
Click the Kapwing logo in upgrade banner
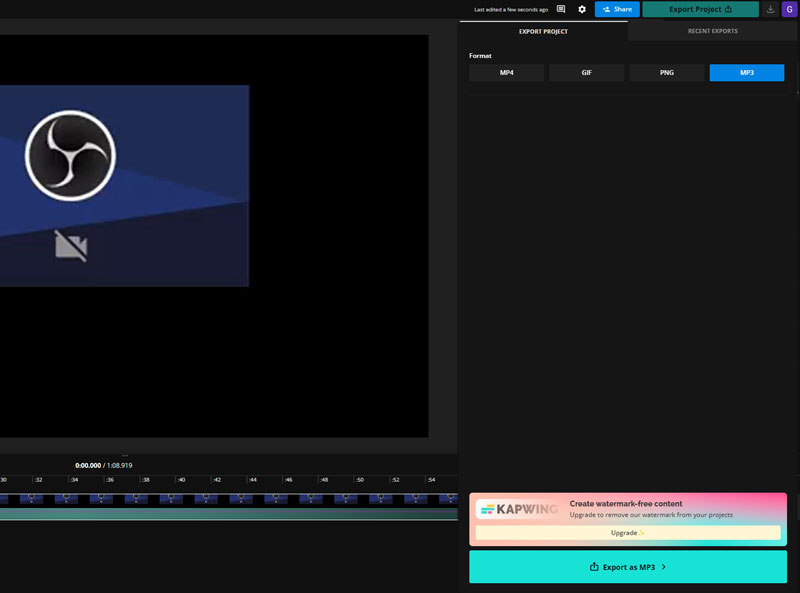pyautogui.click(x=515, y=509)
